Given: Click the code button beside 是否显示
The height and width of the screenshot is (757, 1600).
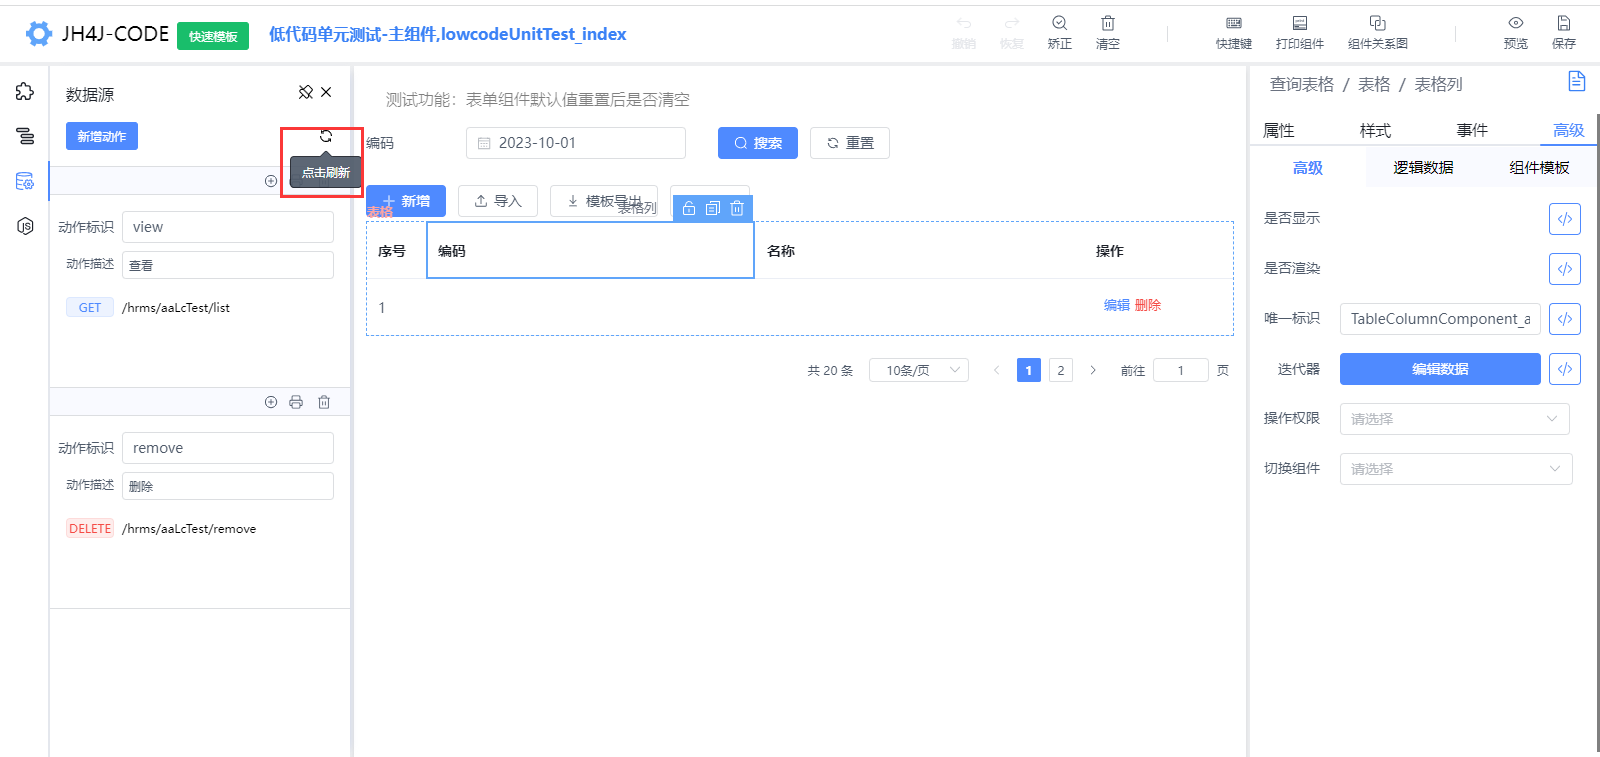Looking at the screenshot, I should (1565, 219).
